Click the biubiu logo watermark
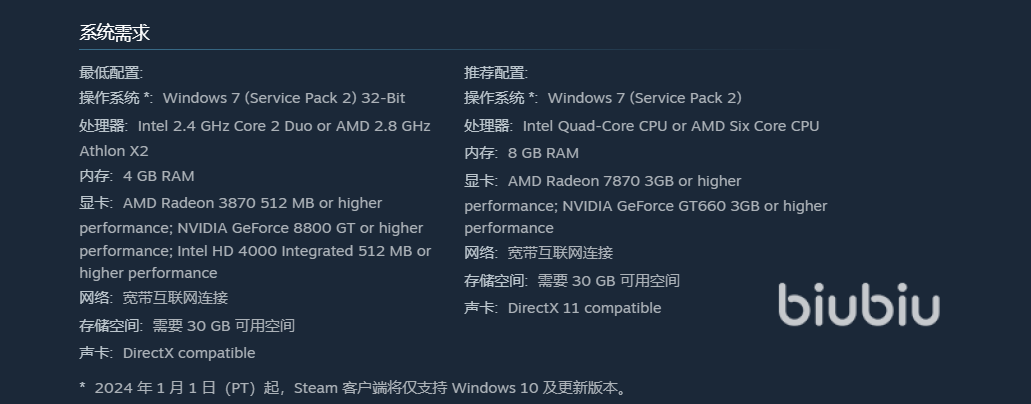The image size is (1031, 404). pos(859,304)
